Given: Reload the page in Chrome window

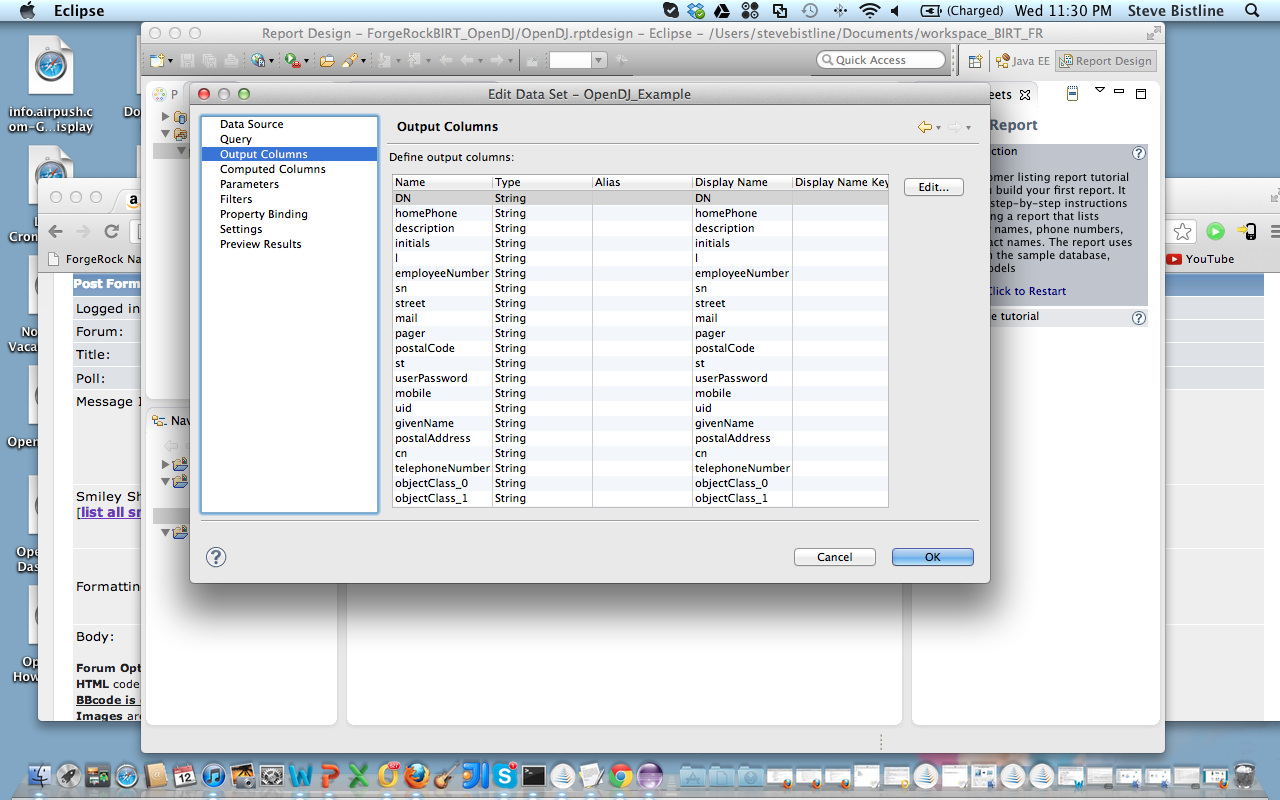Looking at the screenshot, I should click(x=112, y=231).
